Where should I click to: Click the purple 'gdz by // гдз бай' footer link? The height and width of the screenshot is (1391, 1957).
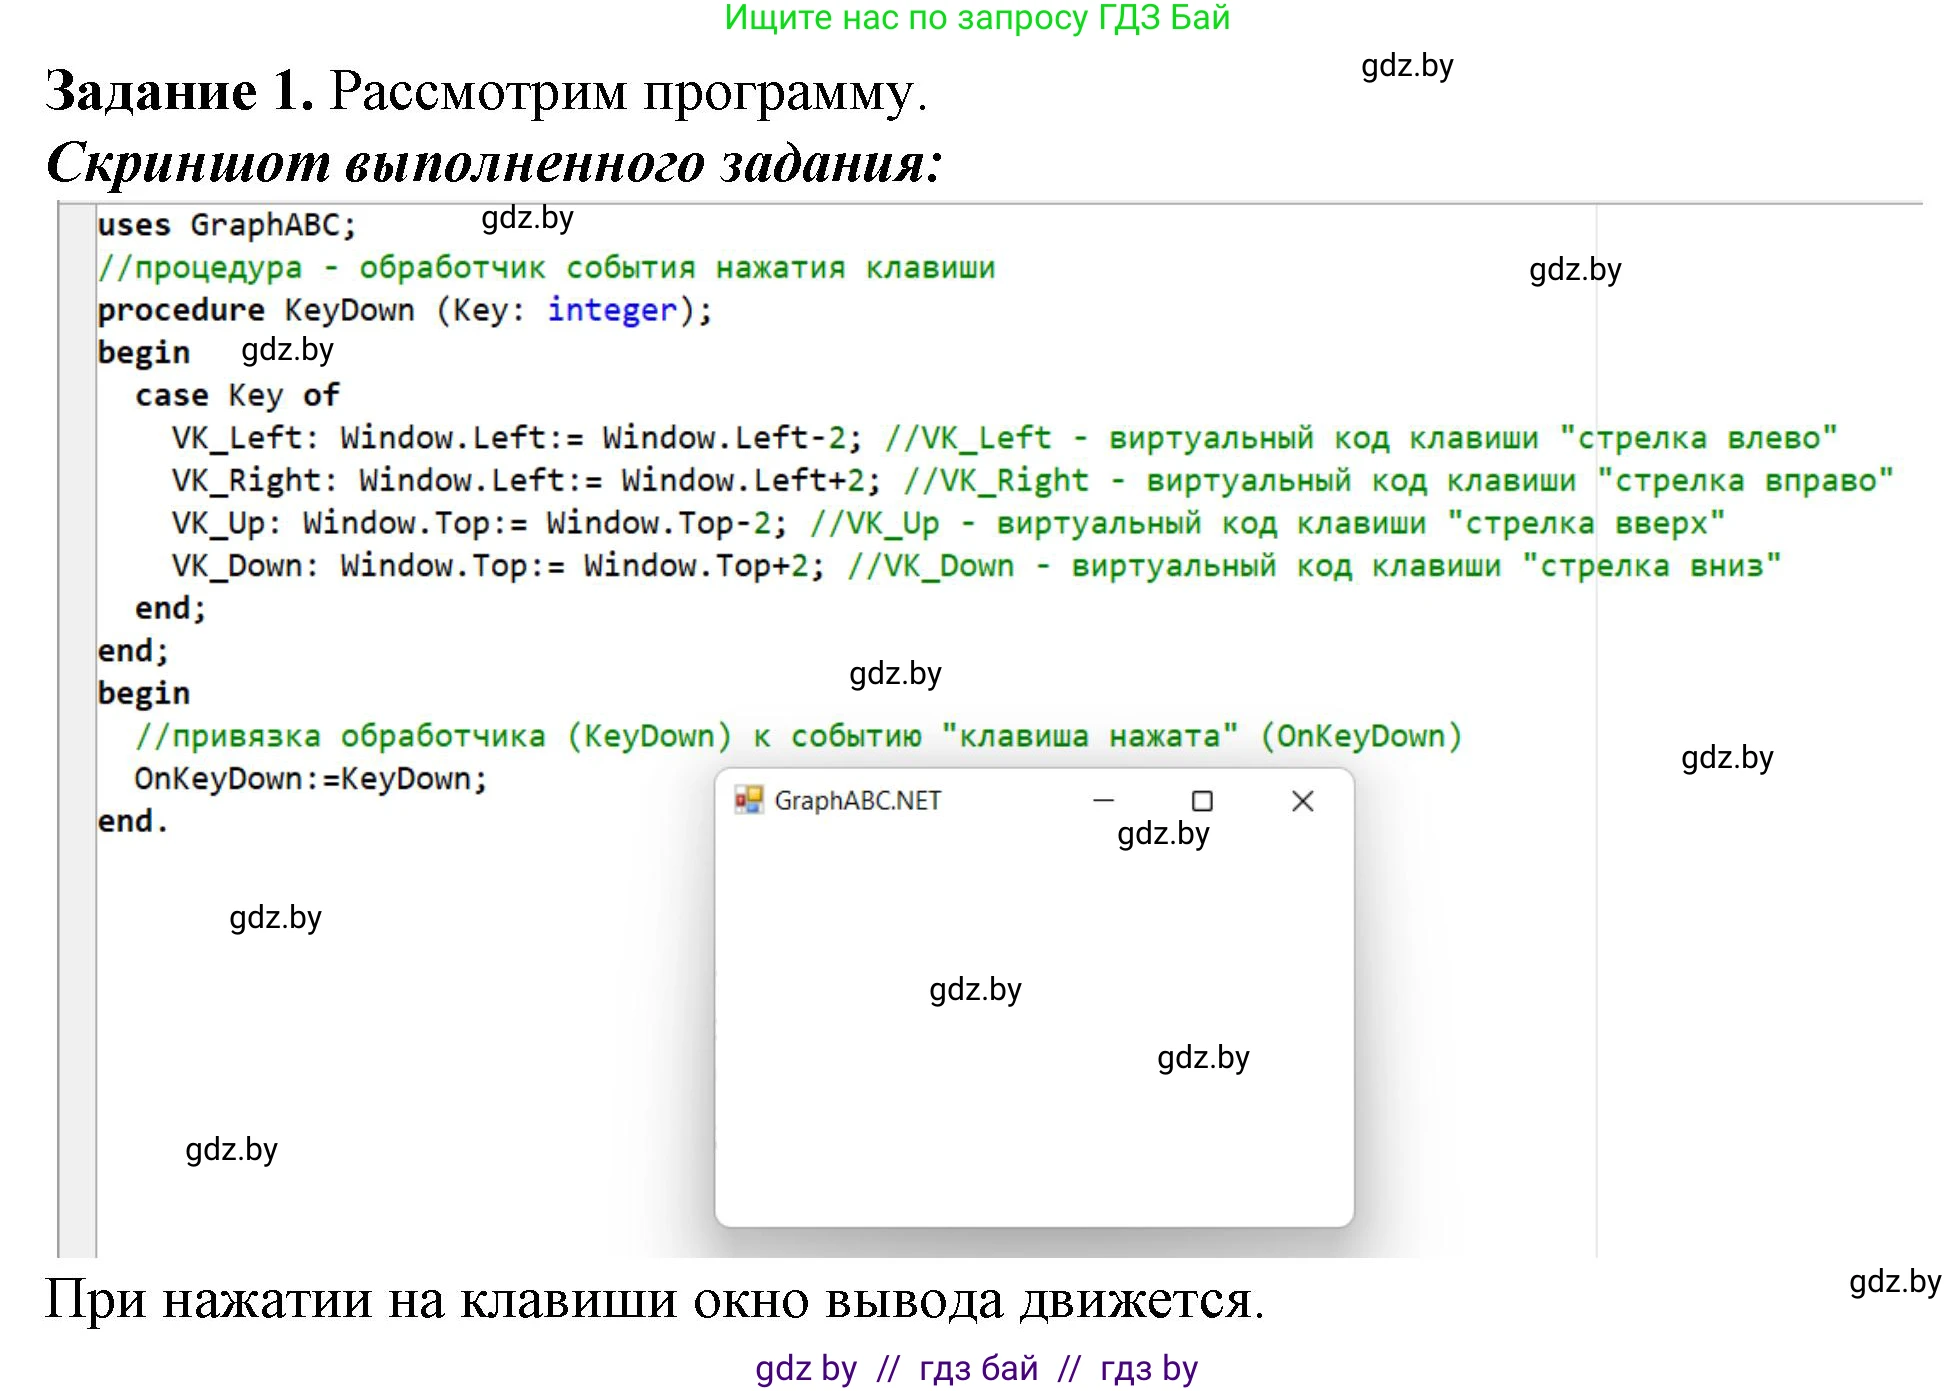[976, 1368]
